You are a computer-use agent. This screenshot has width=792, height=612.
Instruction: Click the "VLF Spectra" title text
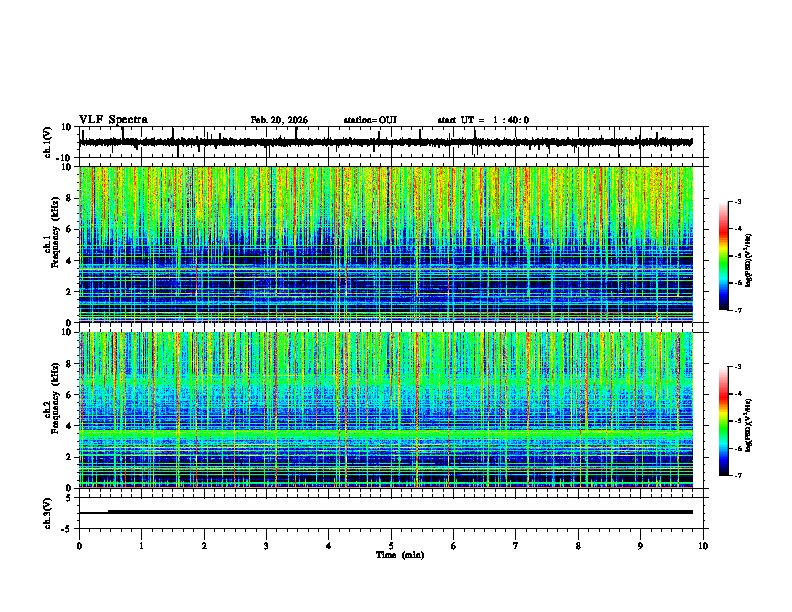113,120
